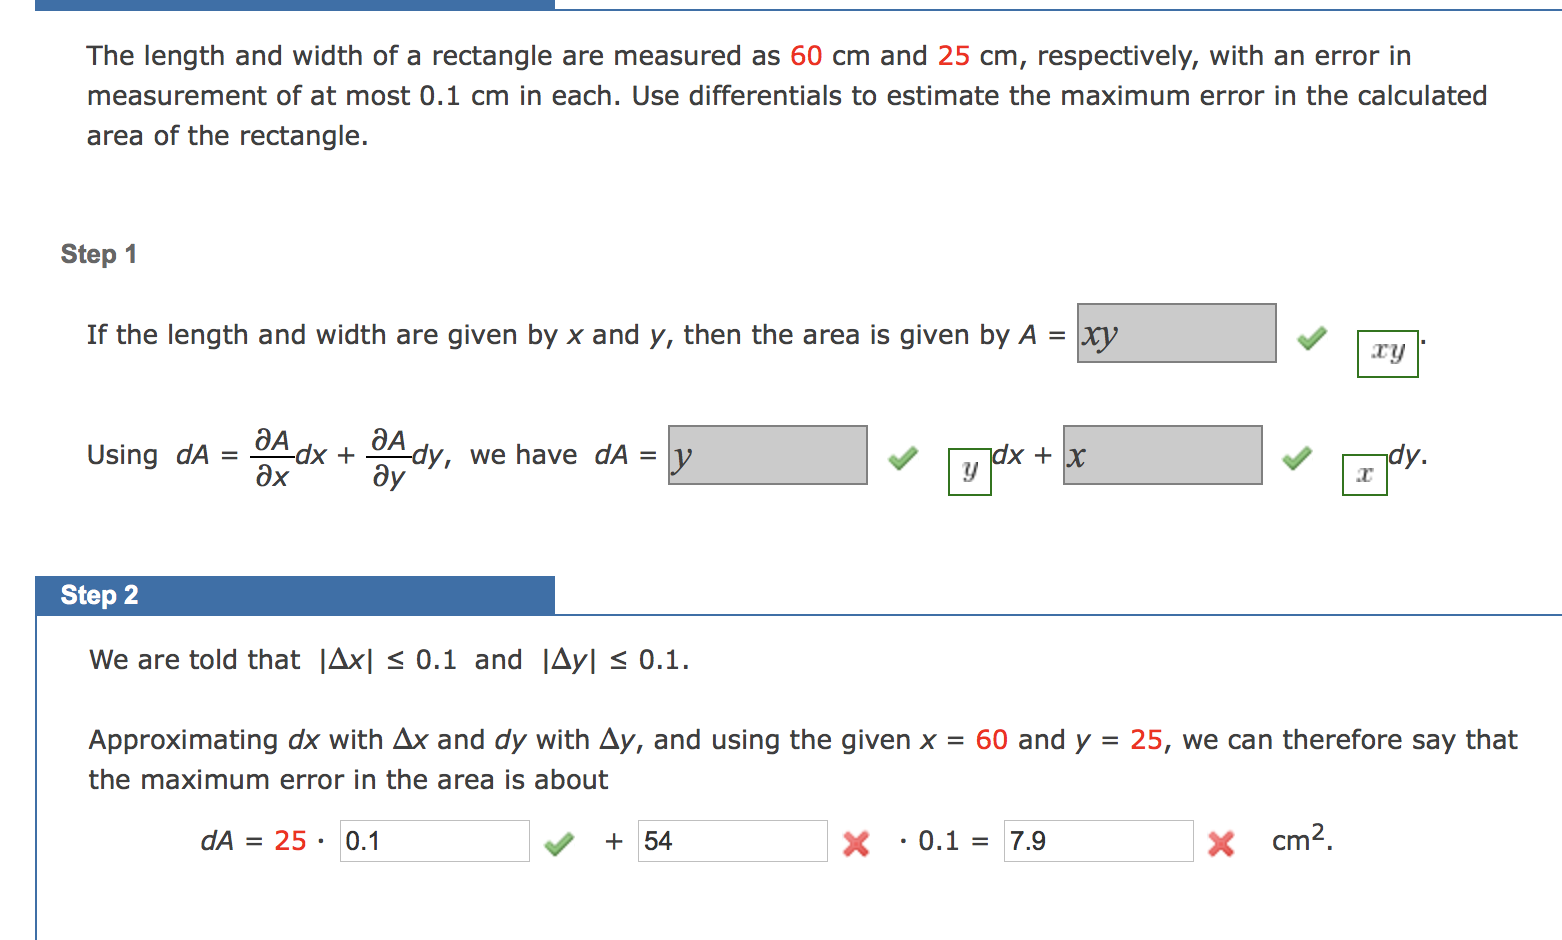The width and height of the screenshot is (1562, 940).
Task: Select the gray field containing y
Action: point(767,455)
